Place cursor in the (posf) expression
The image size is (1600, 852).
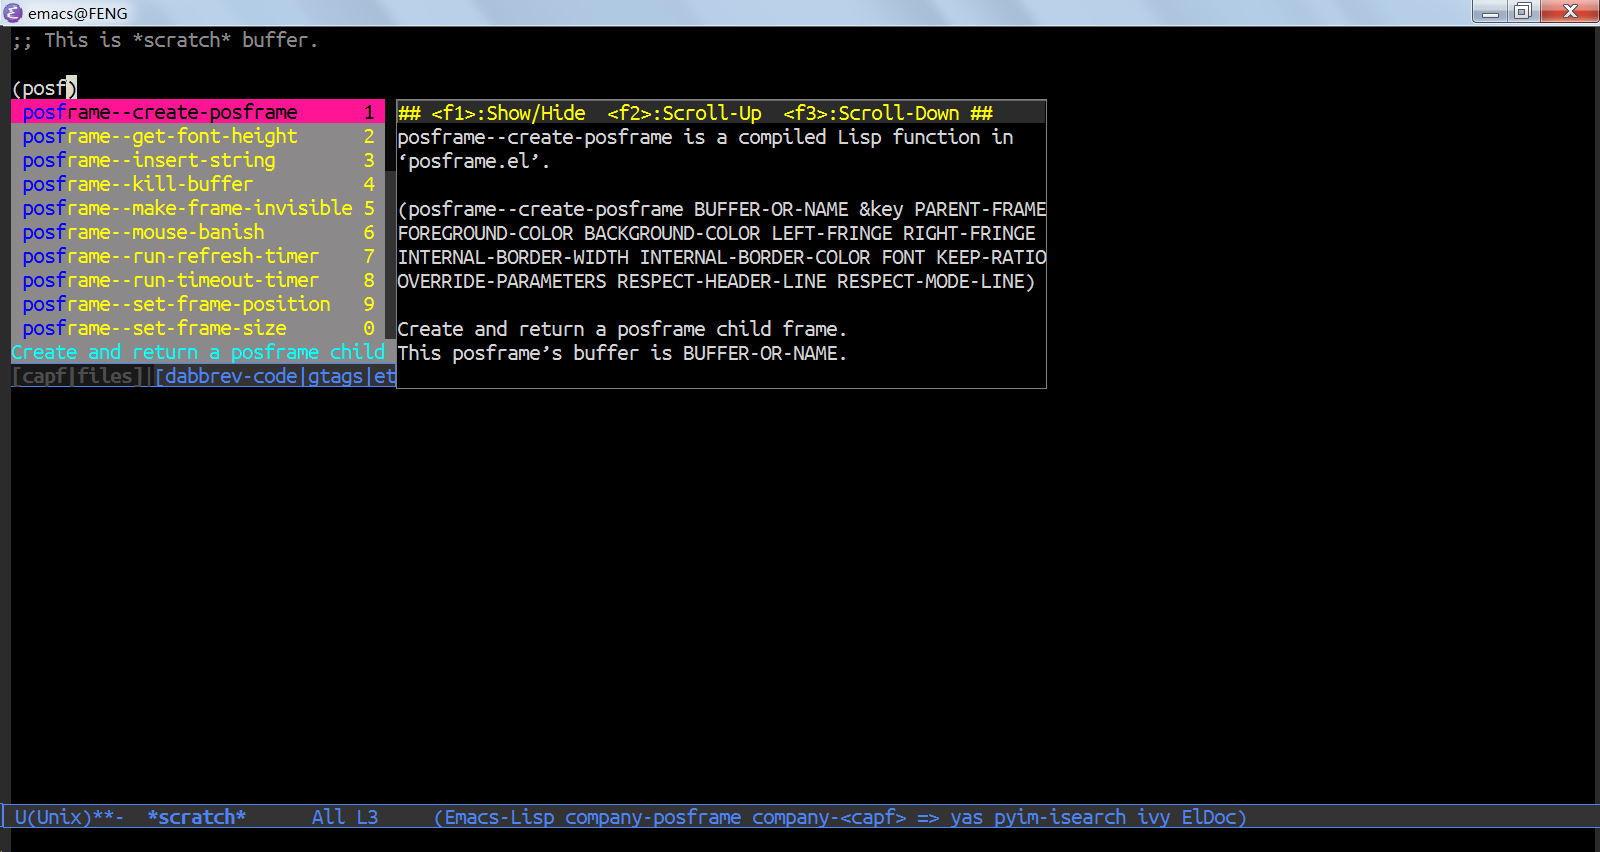click(44, 88)
